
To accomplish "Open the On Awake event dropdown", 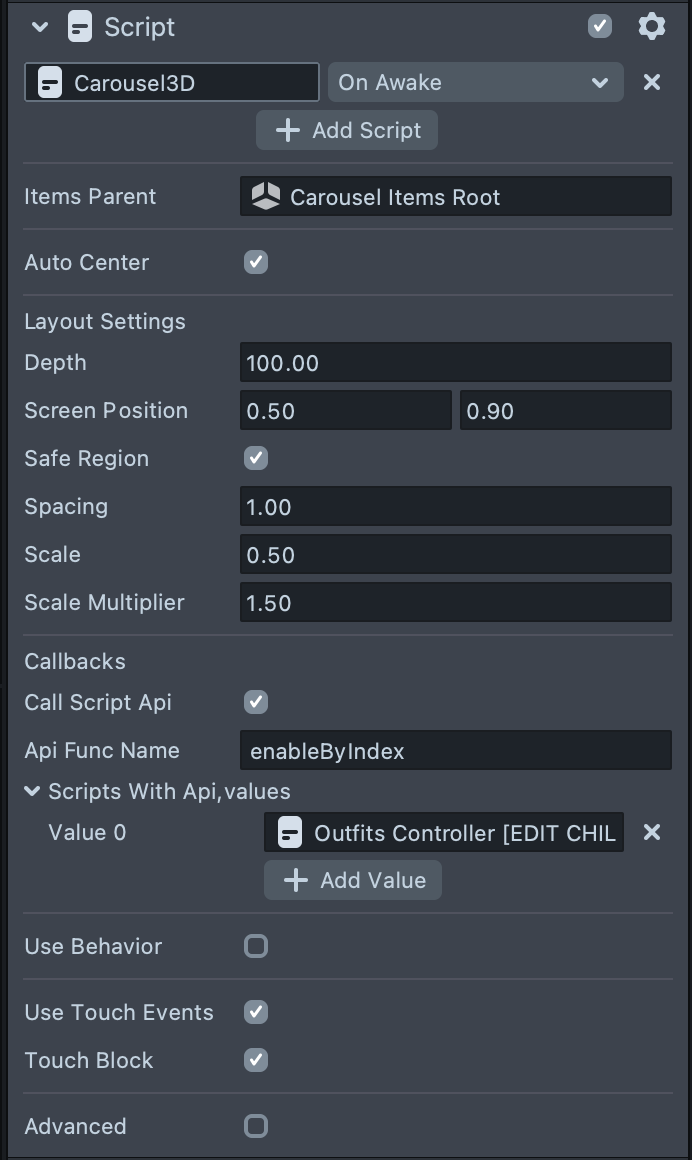I will 475,83.
